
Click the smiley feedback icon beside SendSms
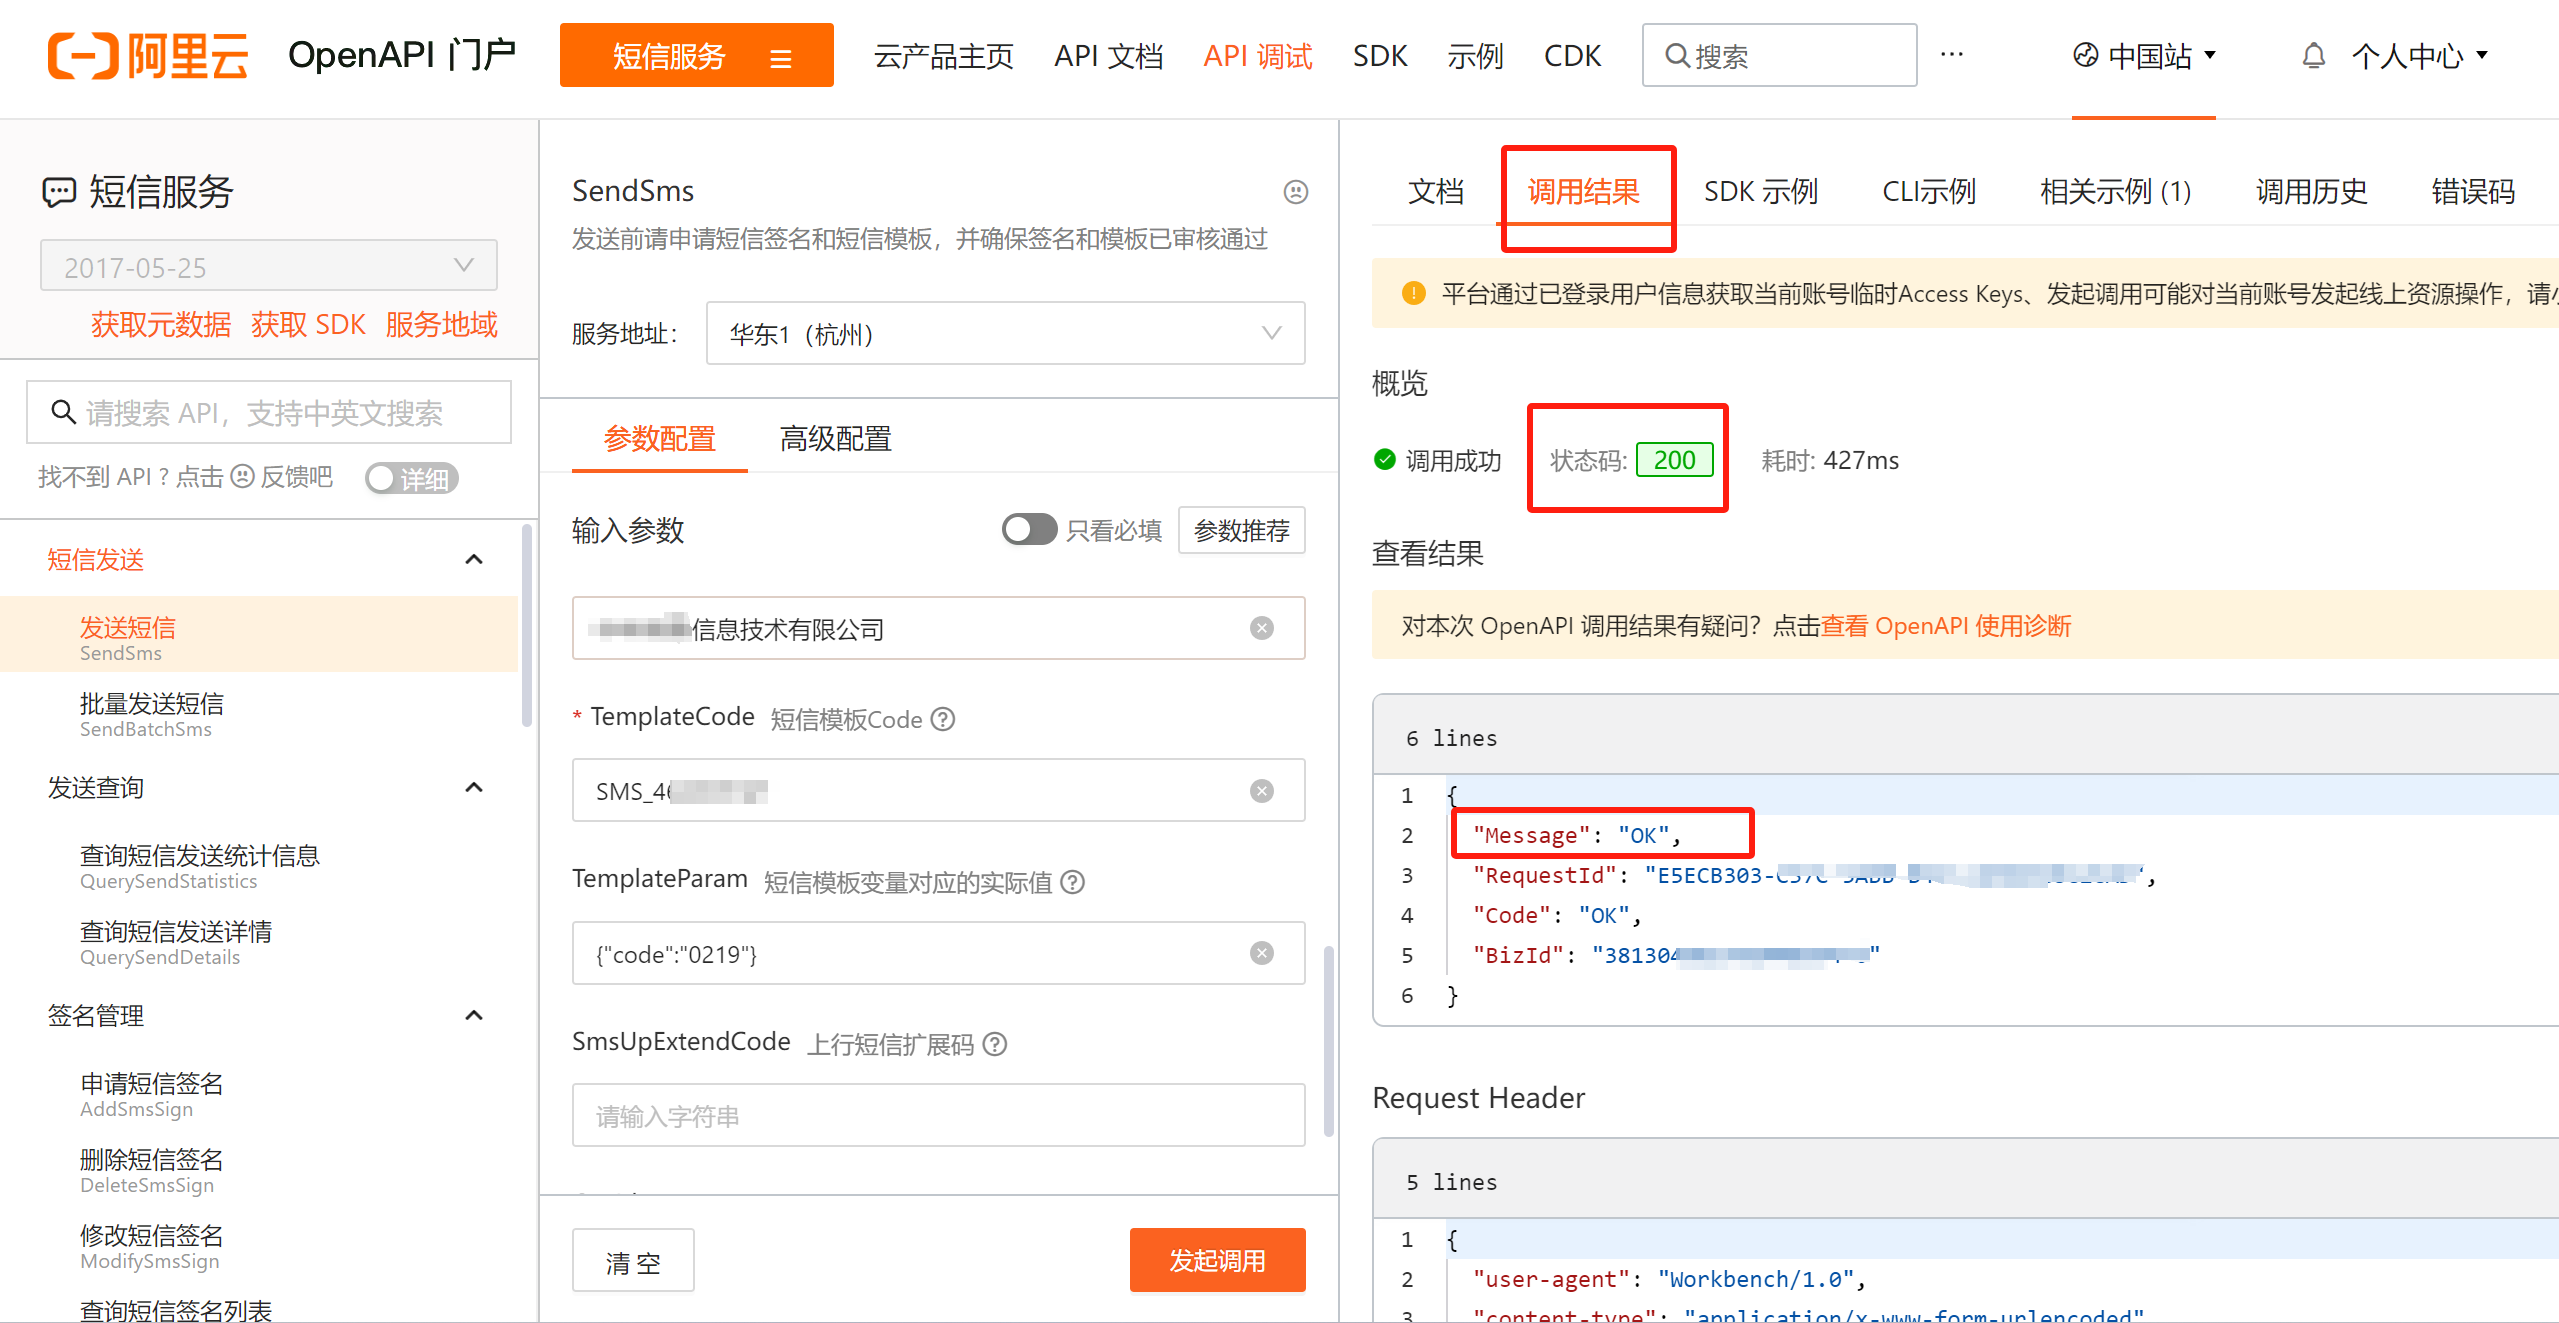click(x=1295, y=191)
